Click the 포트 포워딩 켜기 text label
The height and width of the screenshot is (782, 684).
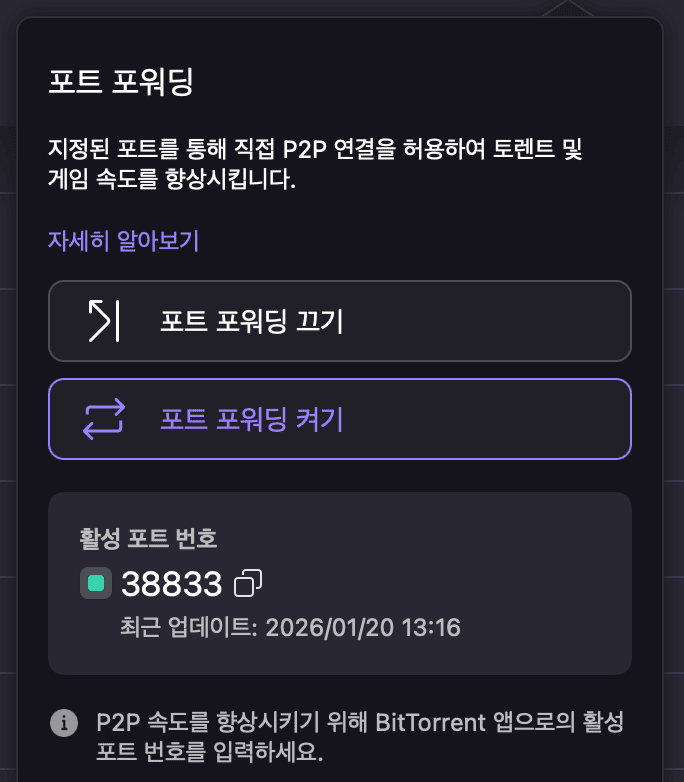tap(252, 419)
